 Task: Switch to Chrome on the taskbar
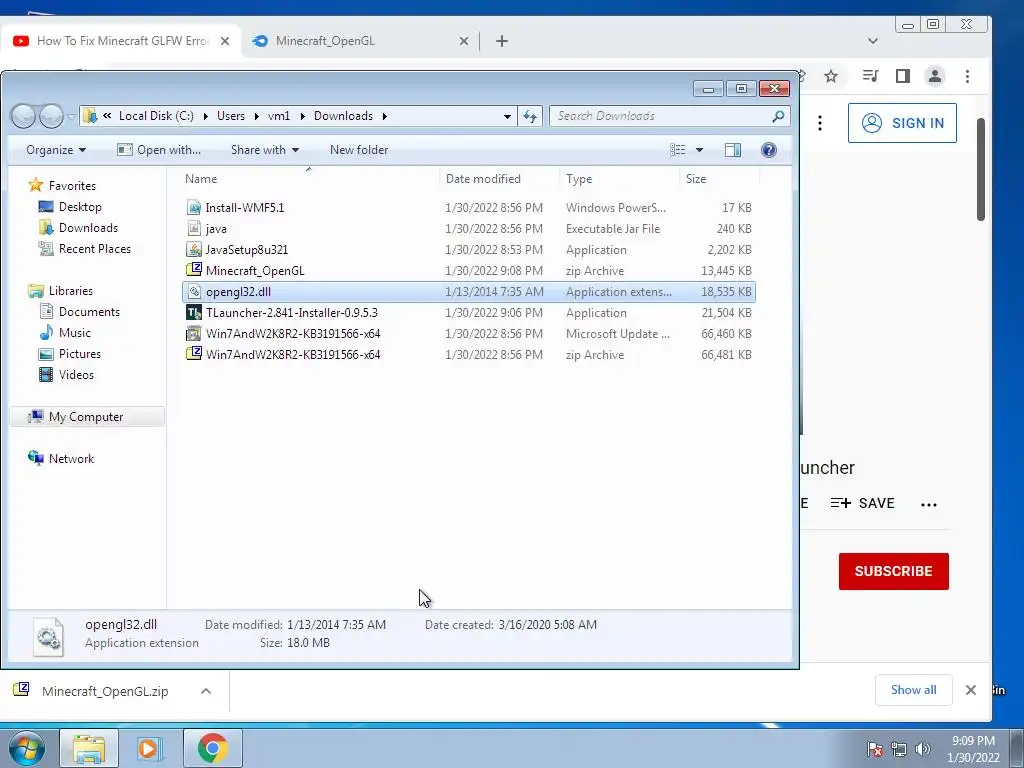point(212,748)
